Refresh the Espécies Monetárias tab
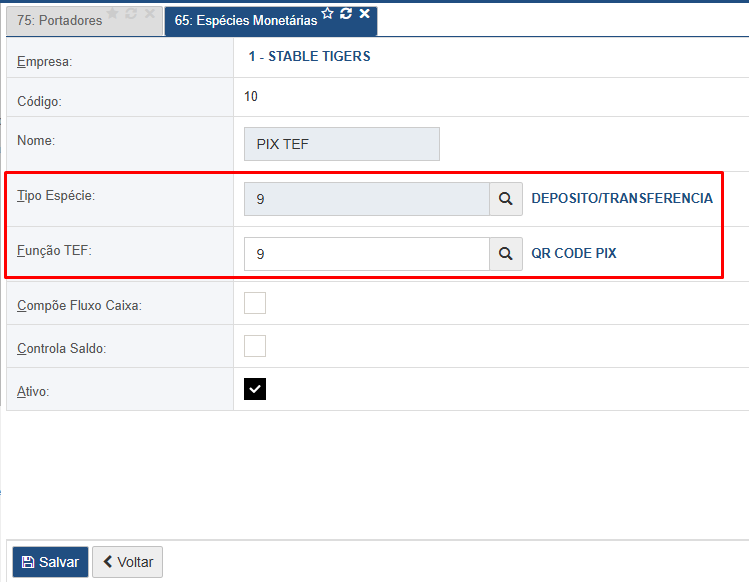The height and width of the screenshot is (582, 749). [346, 13]
